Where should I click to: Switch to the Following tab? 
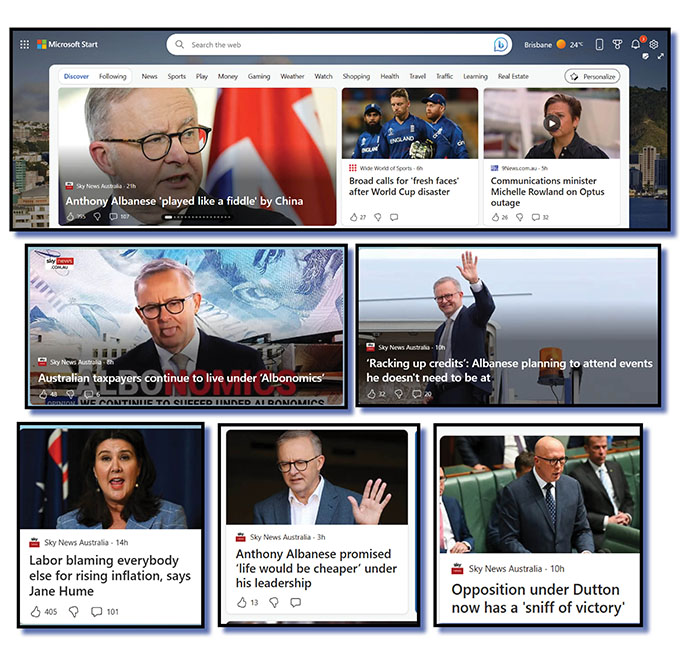(x=112, y=76)
